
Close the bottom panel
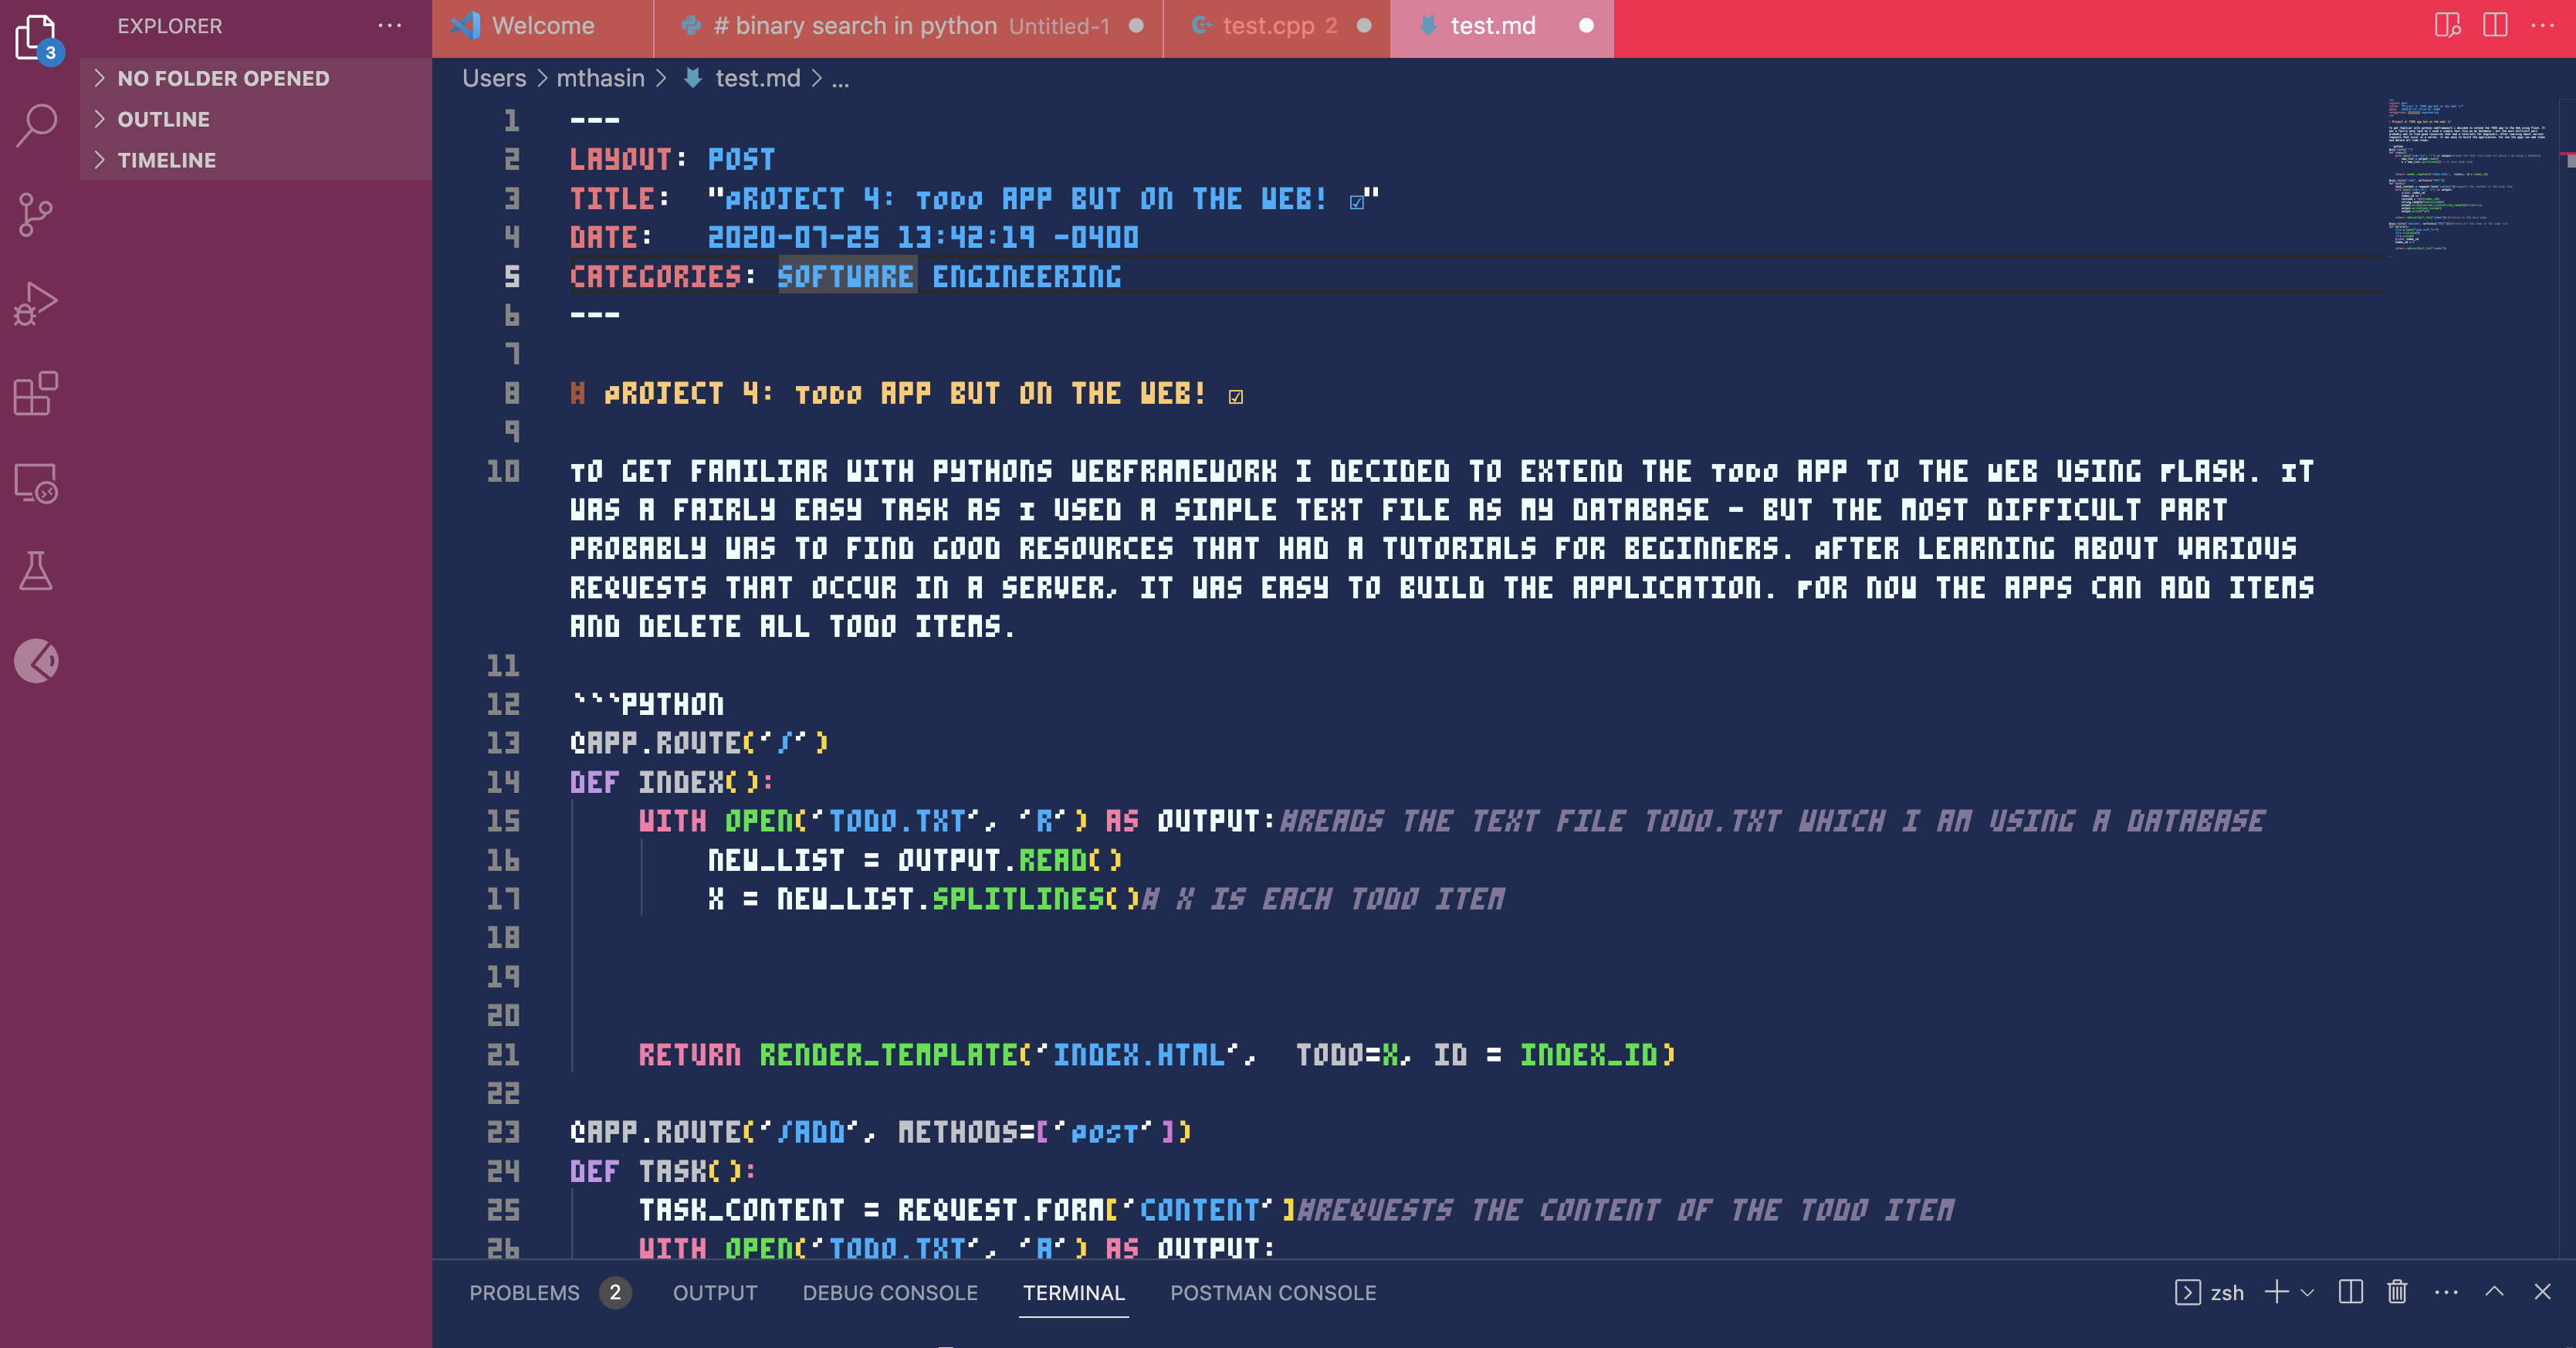2542,1292
